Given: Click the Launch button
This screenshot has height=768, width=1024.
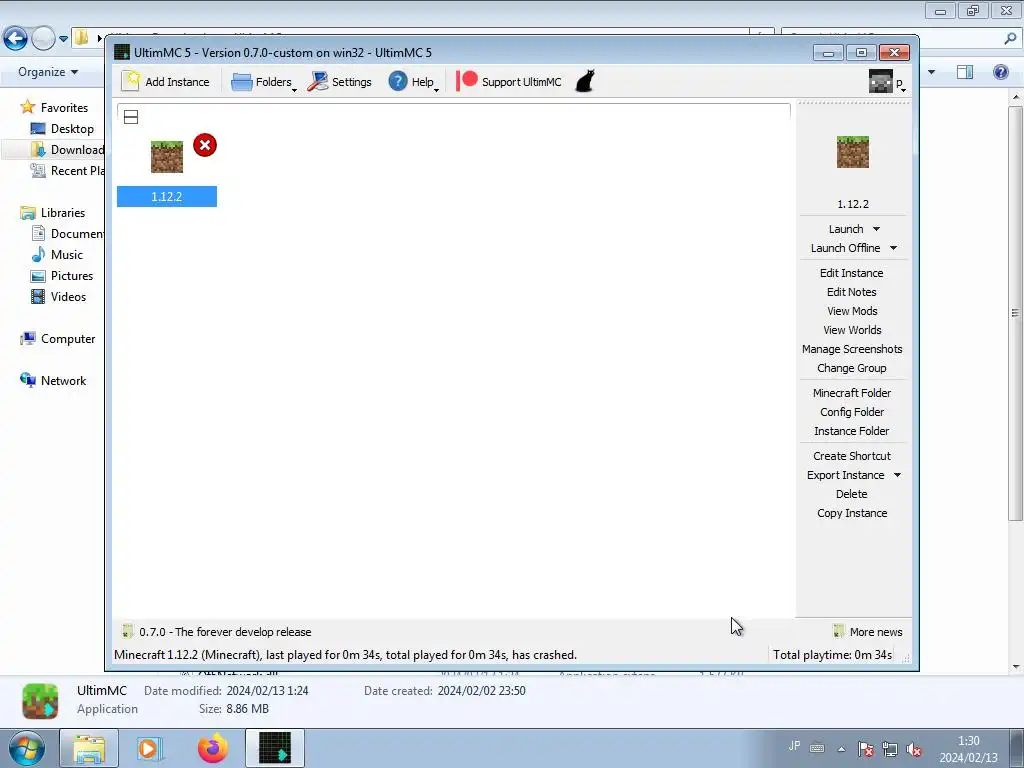Looking at the screenshot, I should click(846, 229).
